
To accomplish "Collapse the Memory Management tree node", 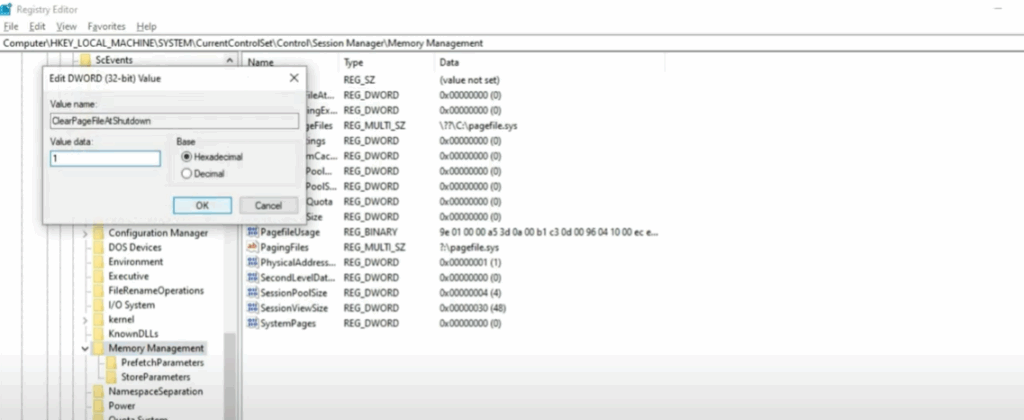I will click(x=85, y=349).
